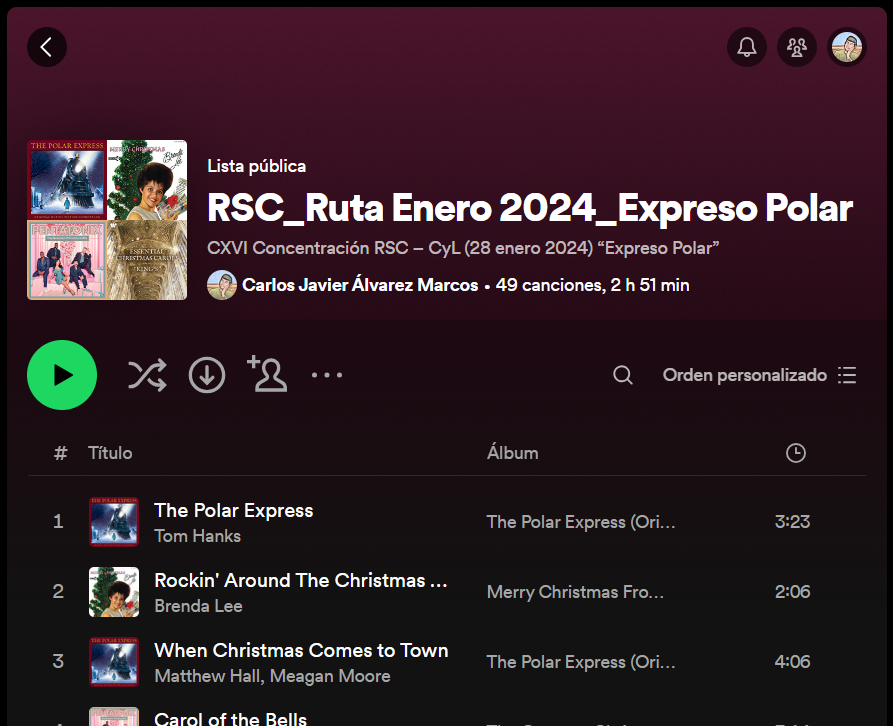The width and height of the screenshot is (893, 726).
Task: Click the # column header
Action: point(60,453)
